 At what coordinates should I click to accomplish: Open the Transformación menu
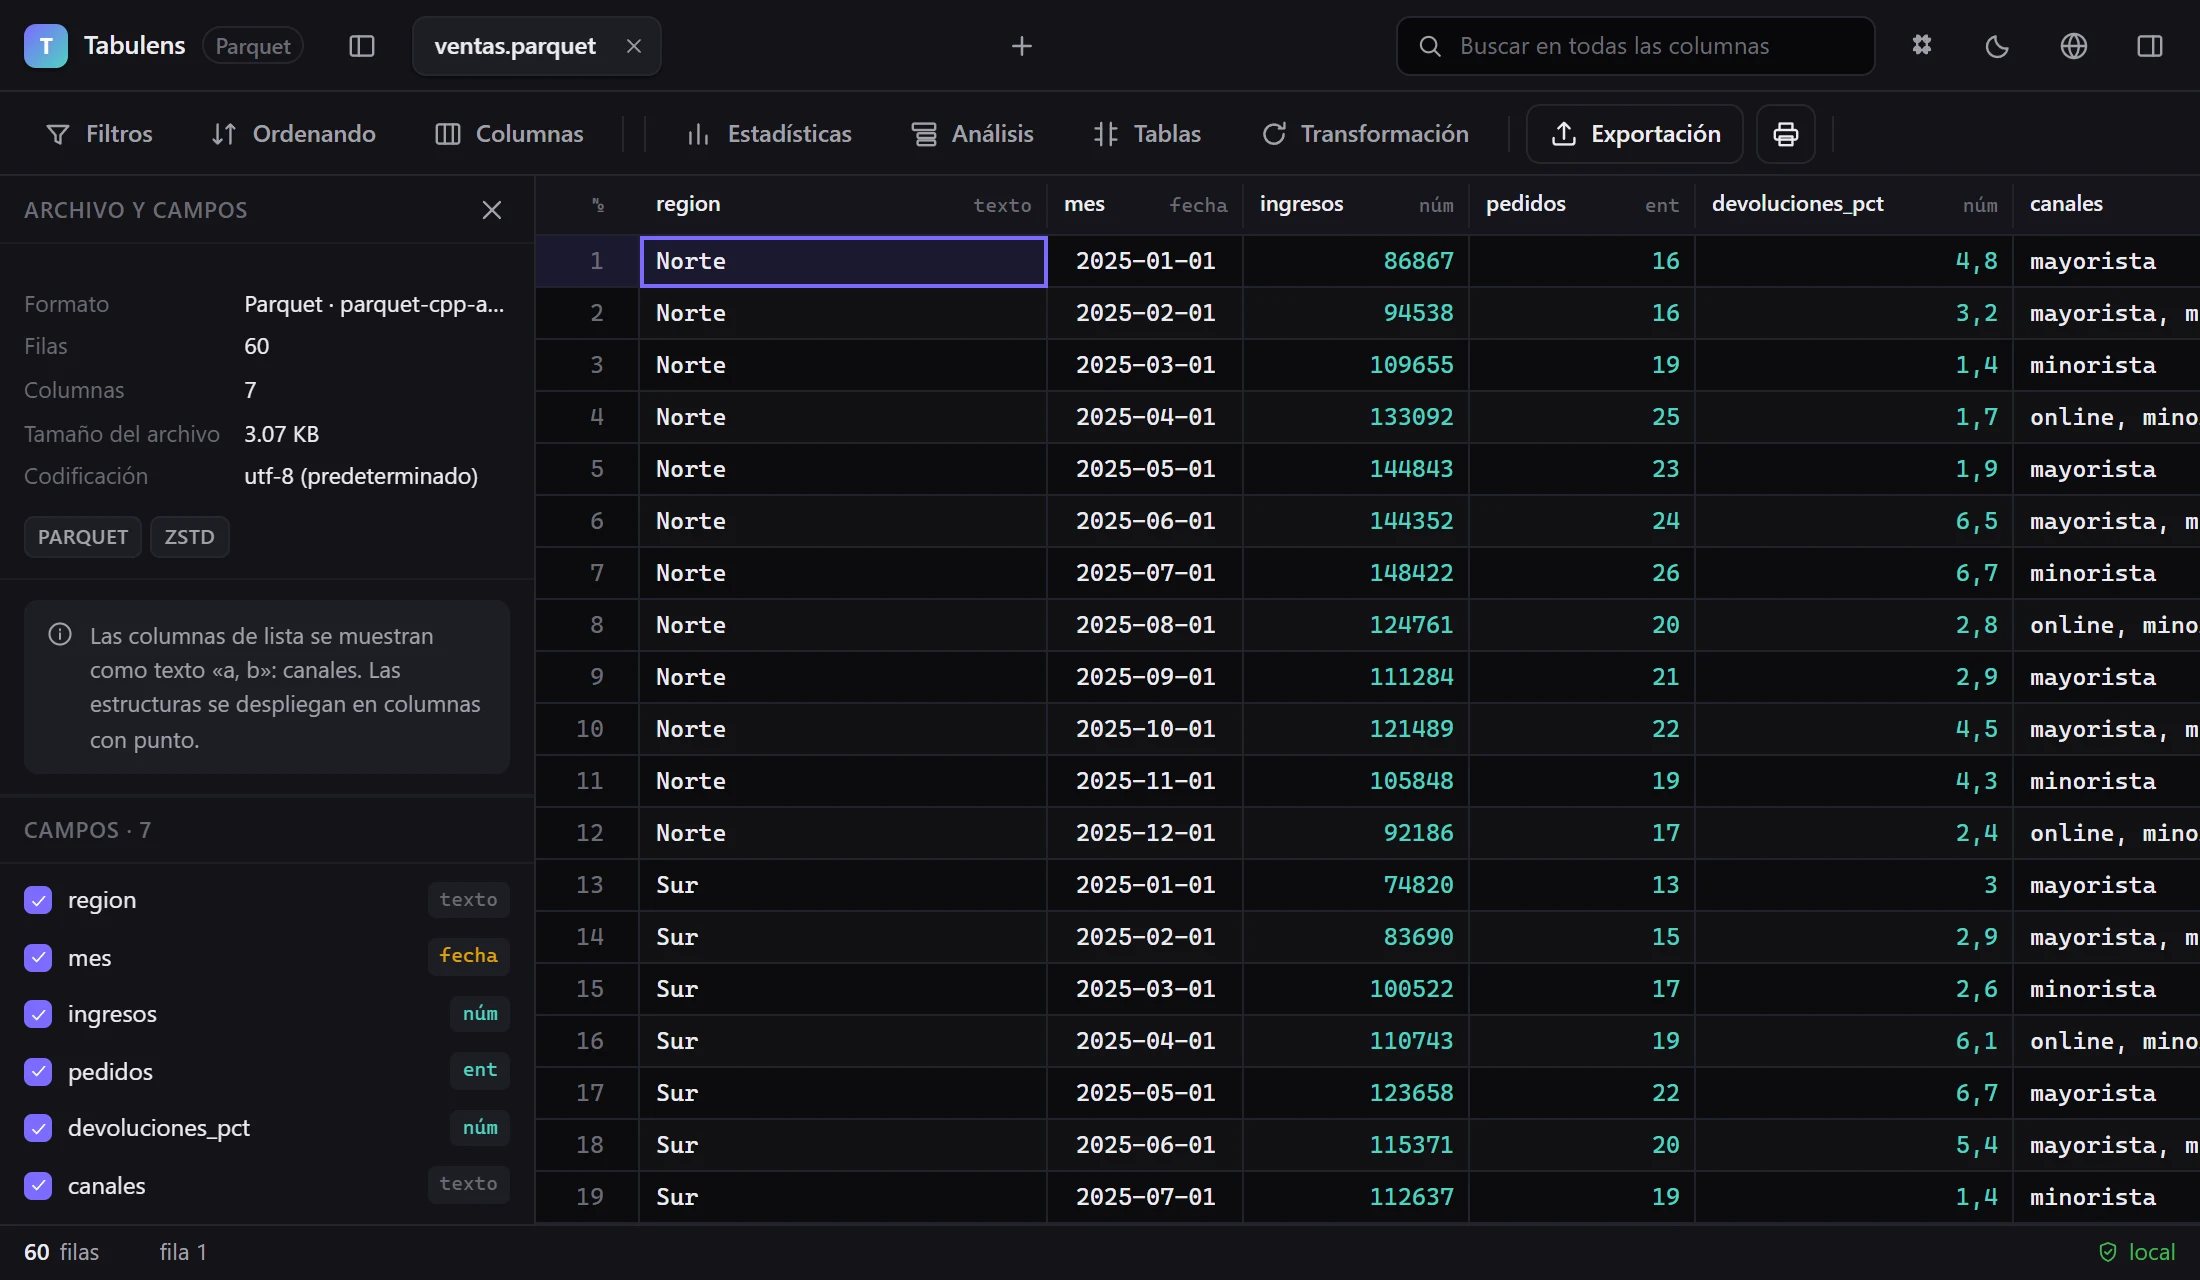[1366, 134]
